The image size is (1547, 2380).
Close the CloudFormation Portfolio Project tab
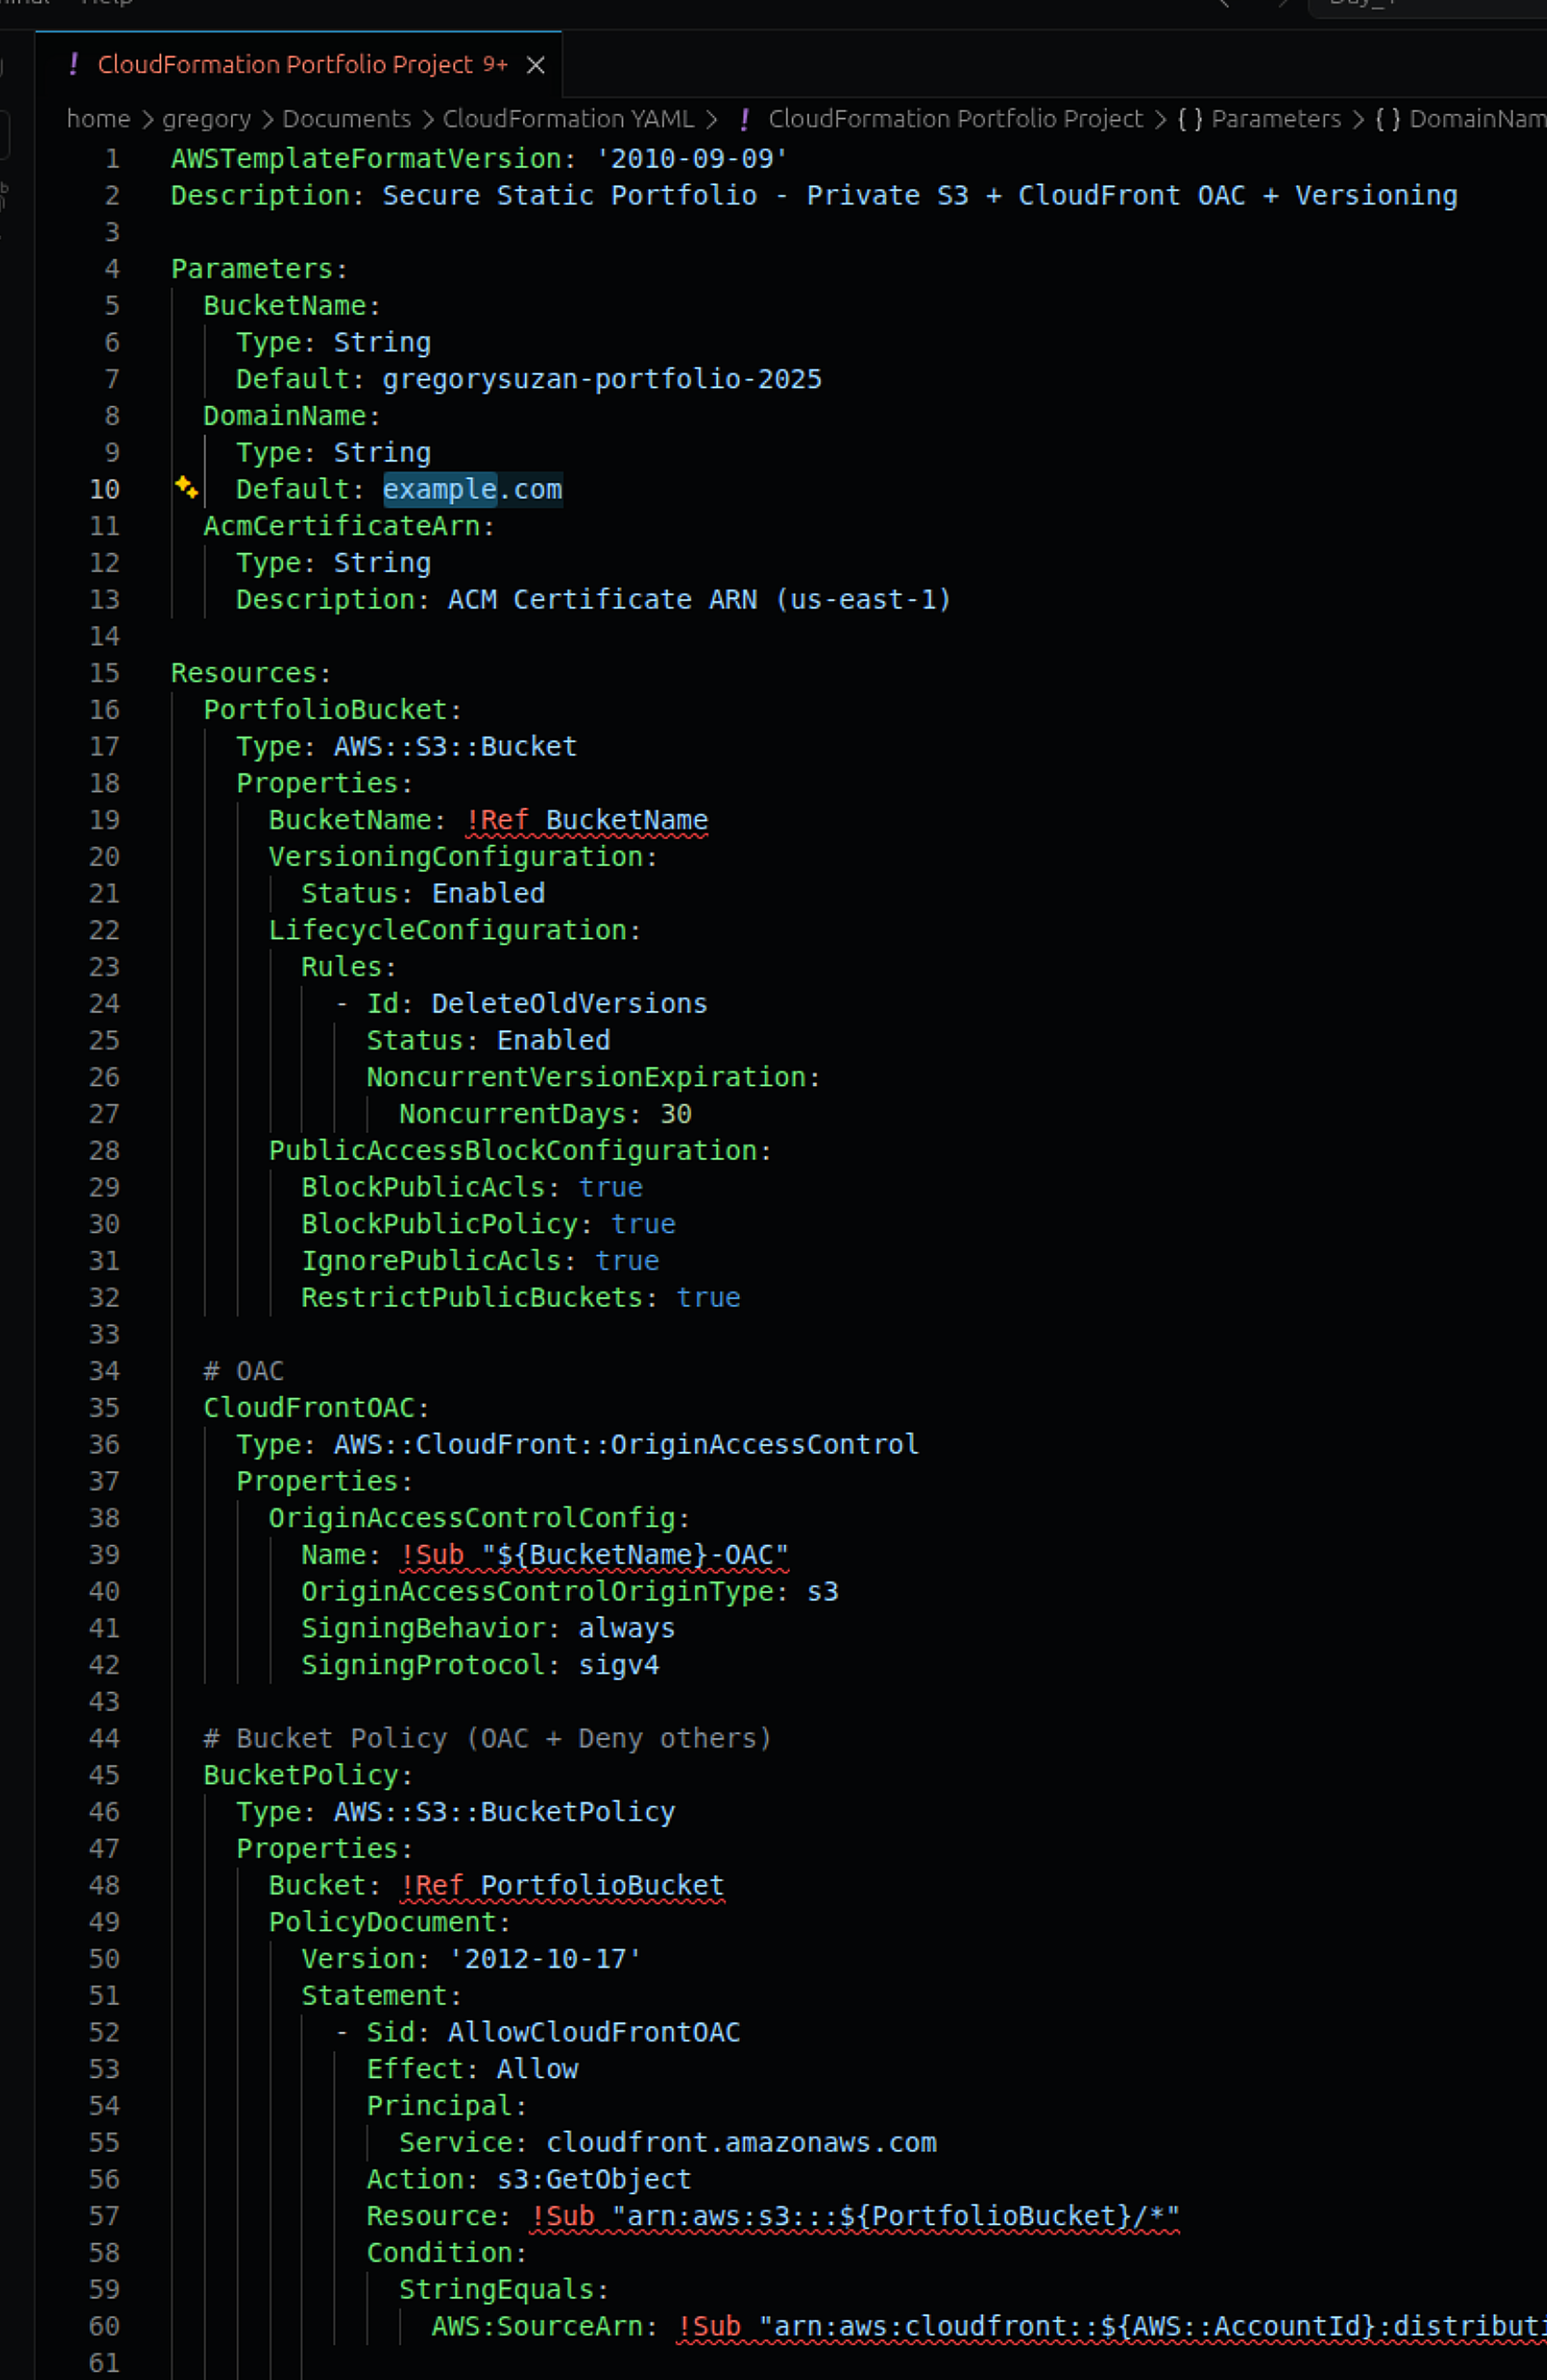[536, 65]
